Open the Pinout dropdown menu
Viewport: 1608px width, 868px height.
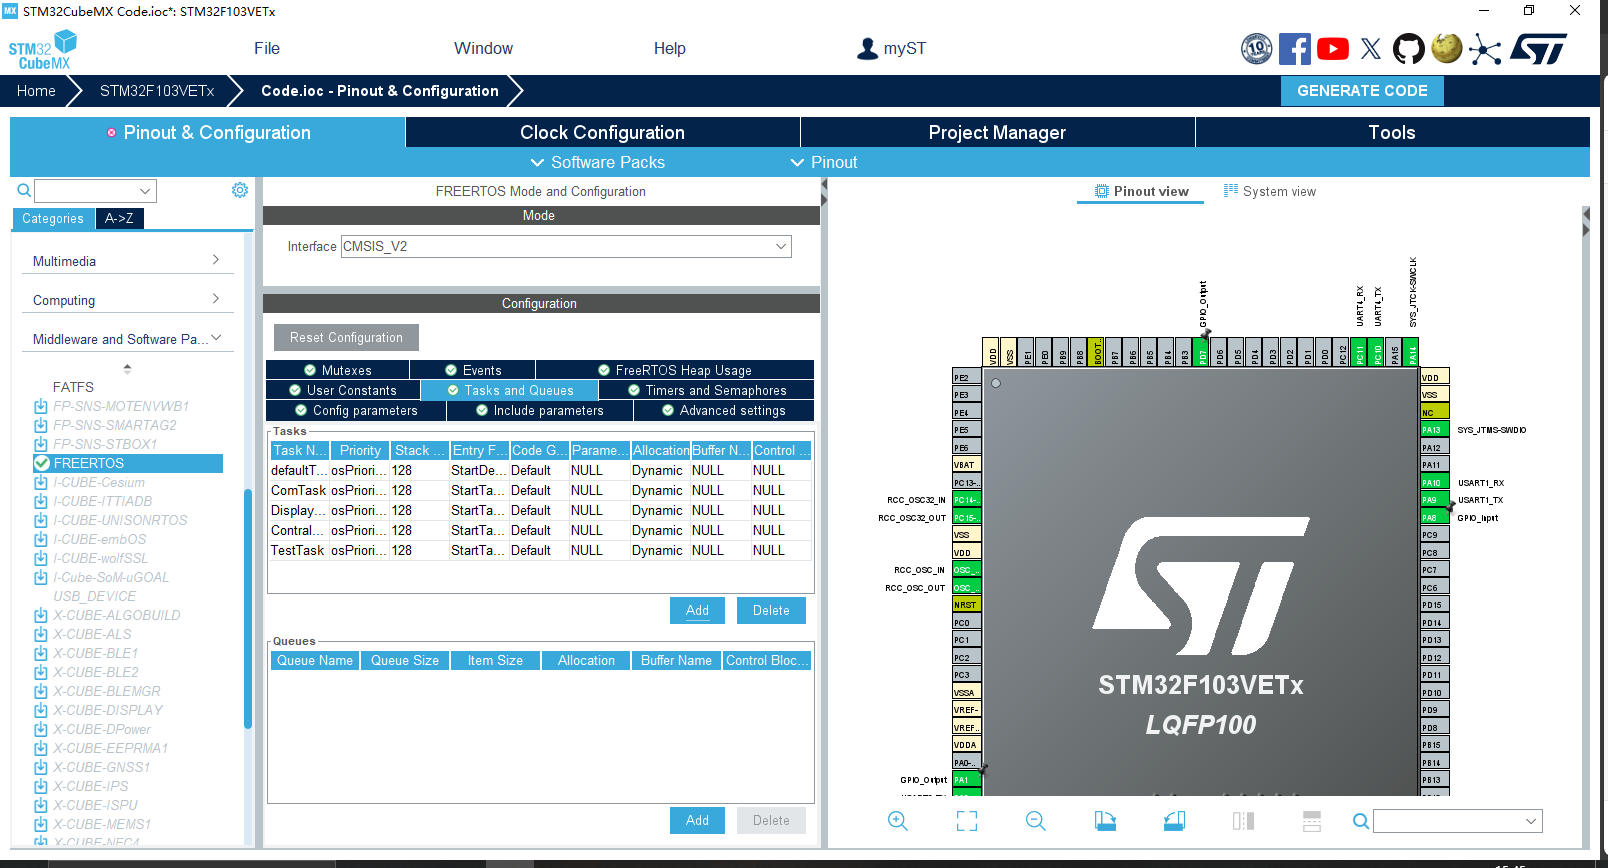824,162
